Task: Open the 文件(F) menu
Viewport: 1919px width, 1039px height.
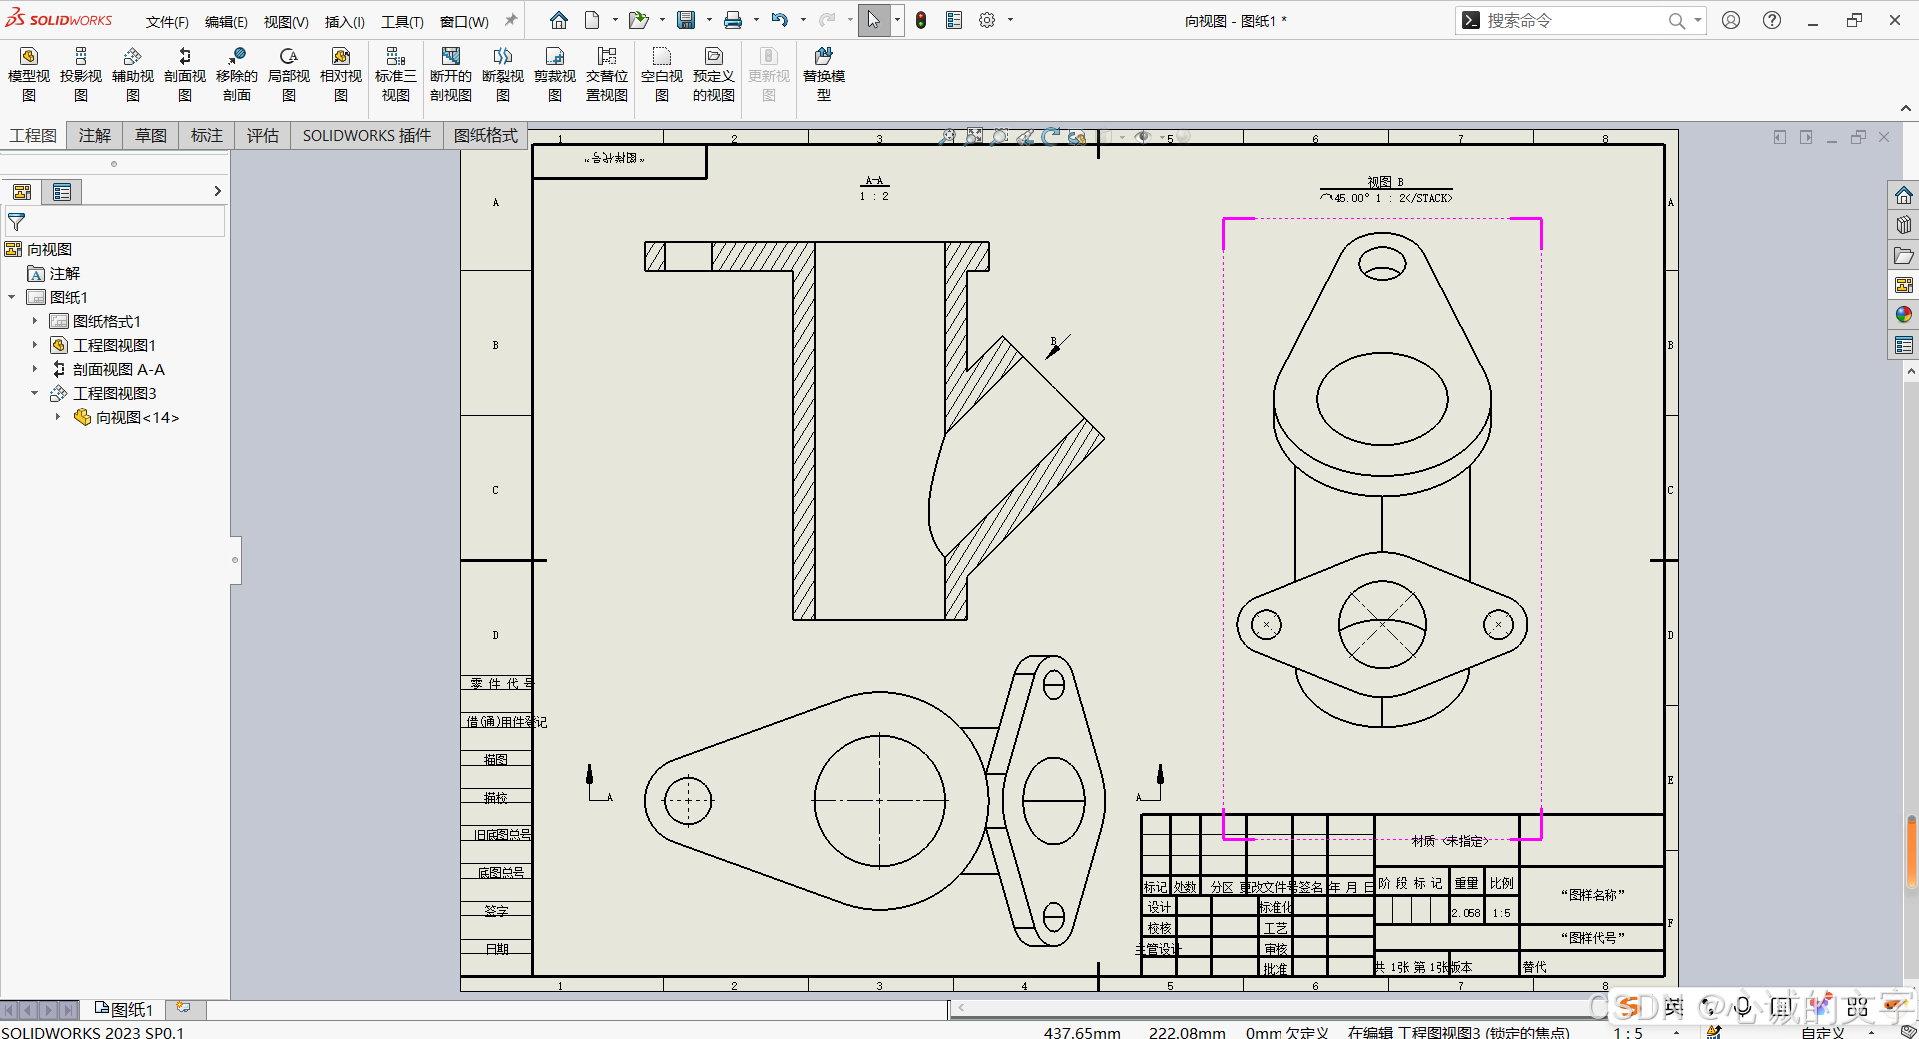Action: click(x=167, y=22)
